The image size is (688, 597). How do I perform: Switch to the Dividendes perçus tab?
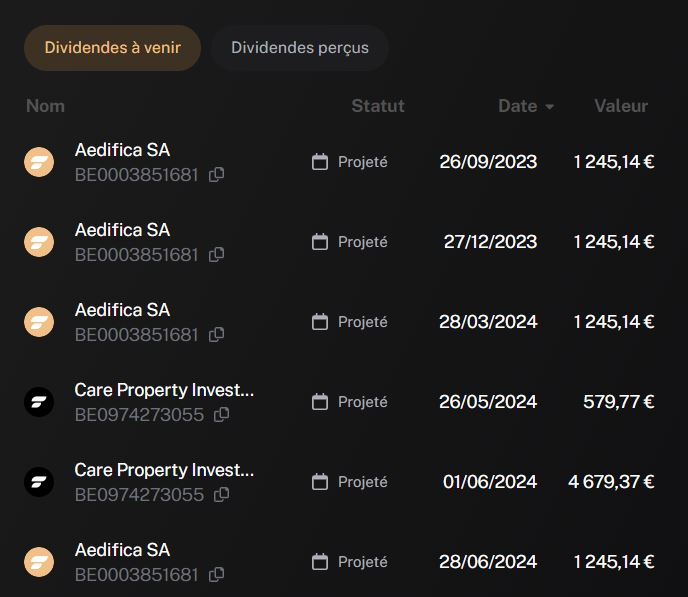[300, 48]
